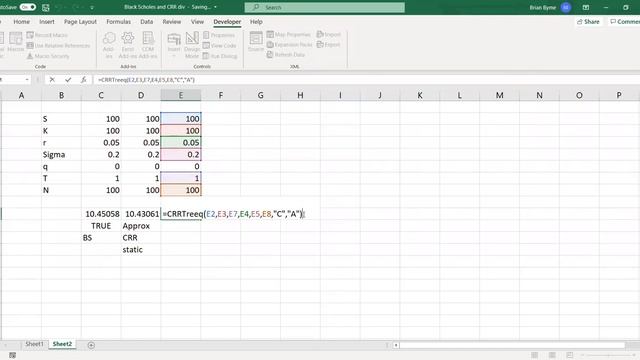Click inside the formula bar text
640x360 pixels.
[x=146, y=80]
